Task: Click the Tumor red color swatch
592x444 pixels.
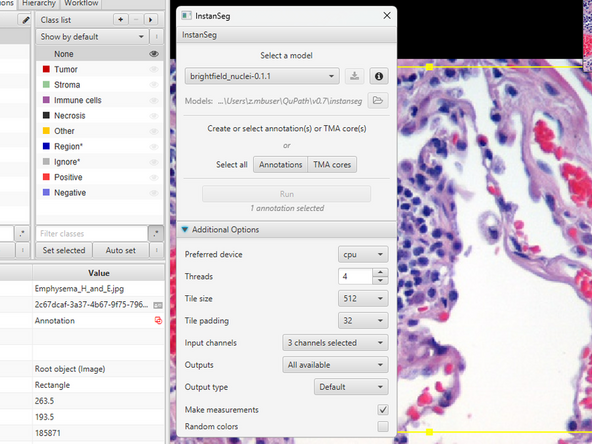Action: click(46, 69)
